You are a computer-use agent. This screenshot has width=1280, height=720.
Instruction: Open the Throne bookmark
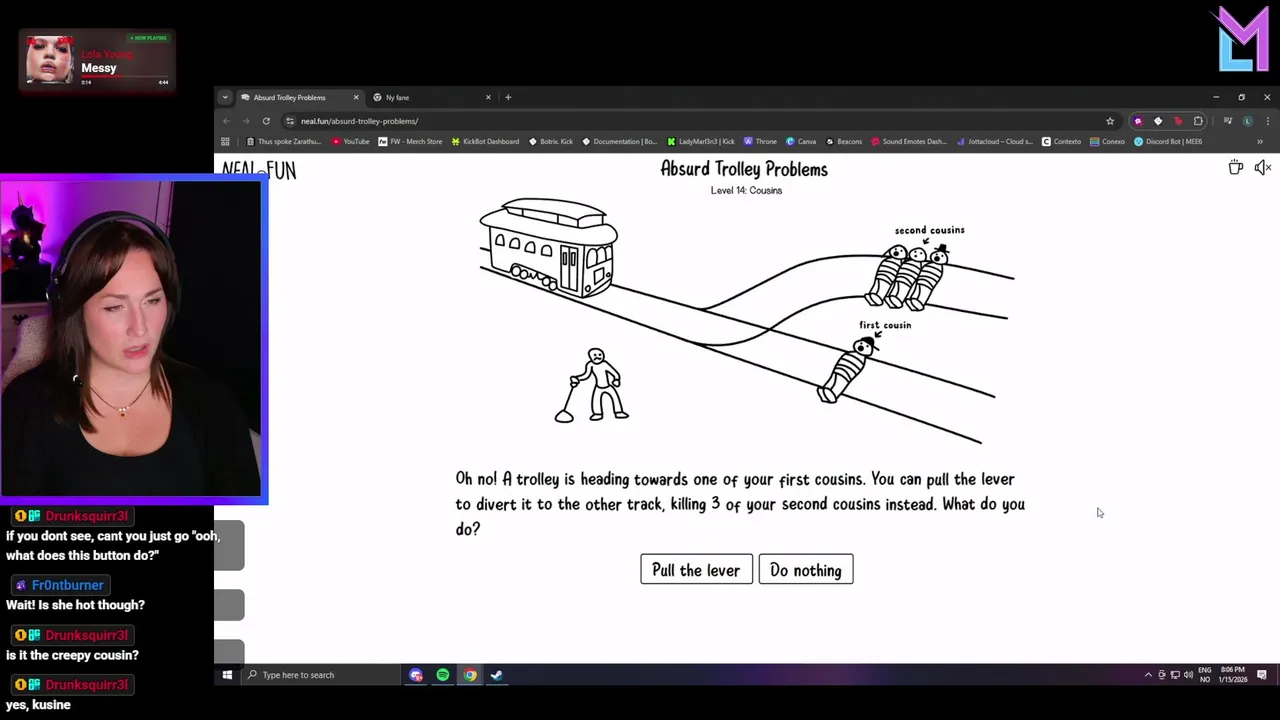760,141
